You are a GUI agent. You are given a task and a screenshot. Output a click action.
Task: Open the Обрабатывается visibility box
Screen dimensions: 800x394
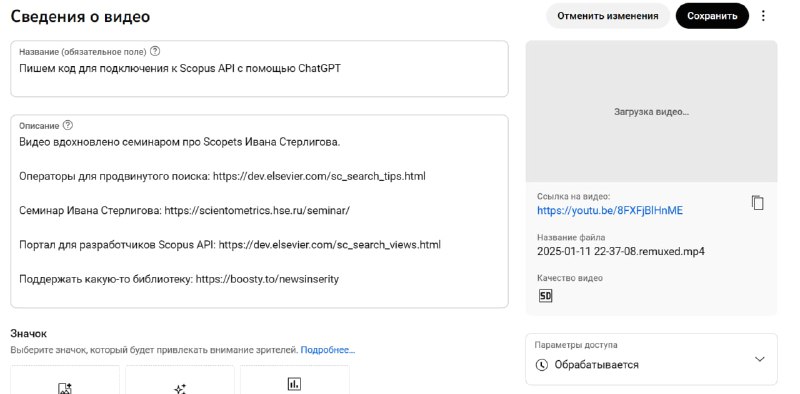click(652, 359)
